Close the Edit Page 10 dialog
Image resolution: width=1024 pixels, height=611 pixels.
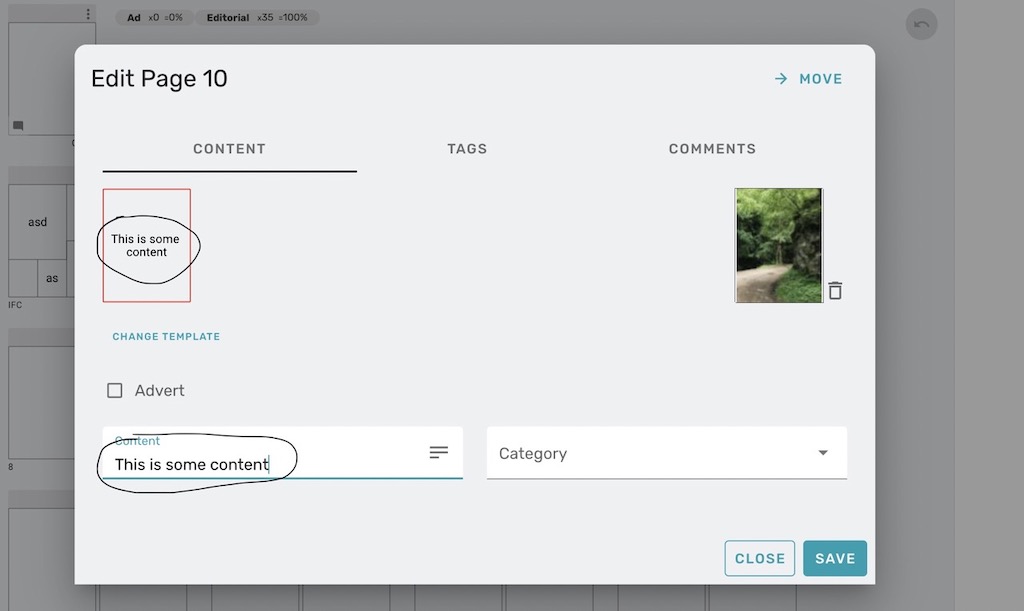[759, 558]
